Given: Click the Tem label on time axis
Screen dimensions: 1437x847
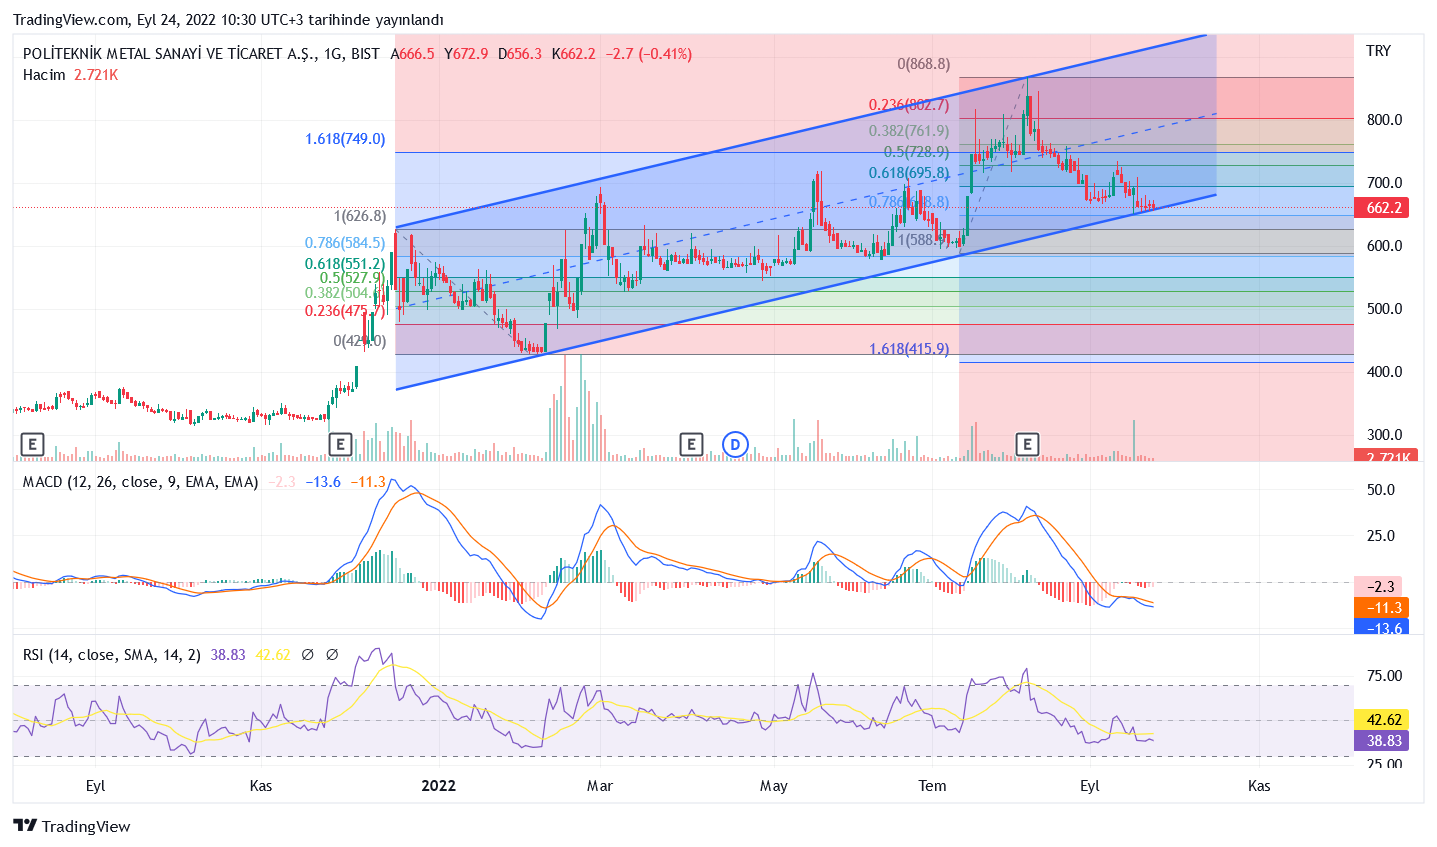Looking at the screenshot, I should click(x=933, y=786).
